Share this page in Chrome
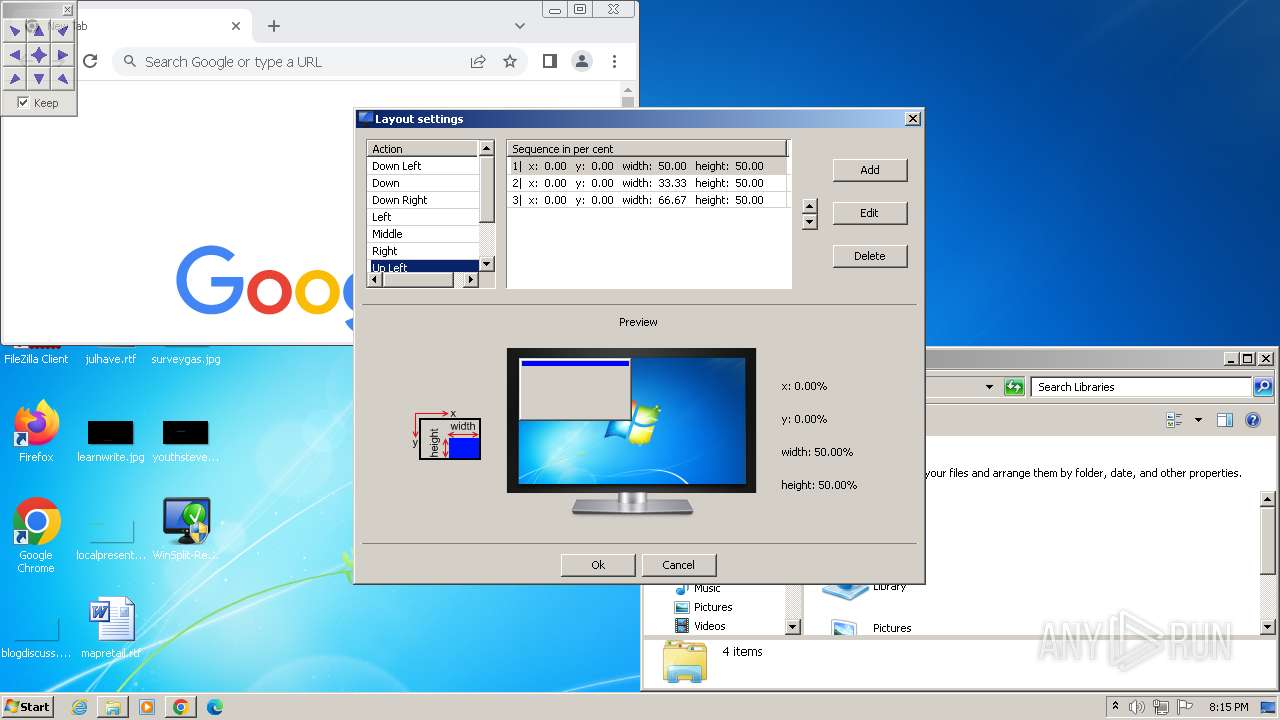 click(x=478, y=61)
